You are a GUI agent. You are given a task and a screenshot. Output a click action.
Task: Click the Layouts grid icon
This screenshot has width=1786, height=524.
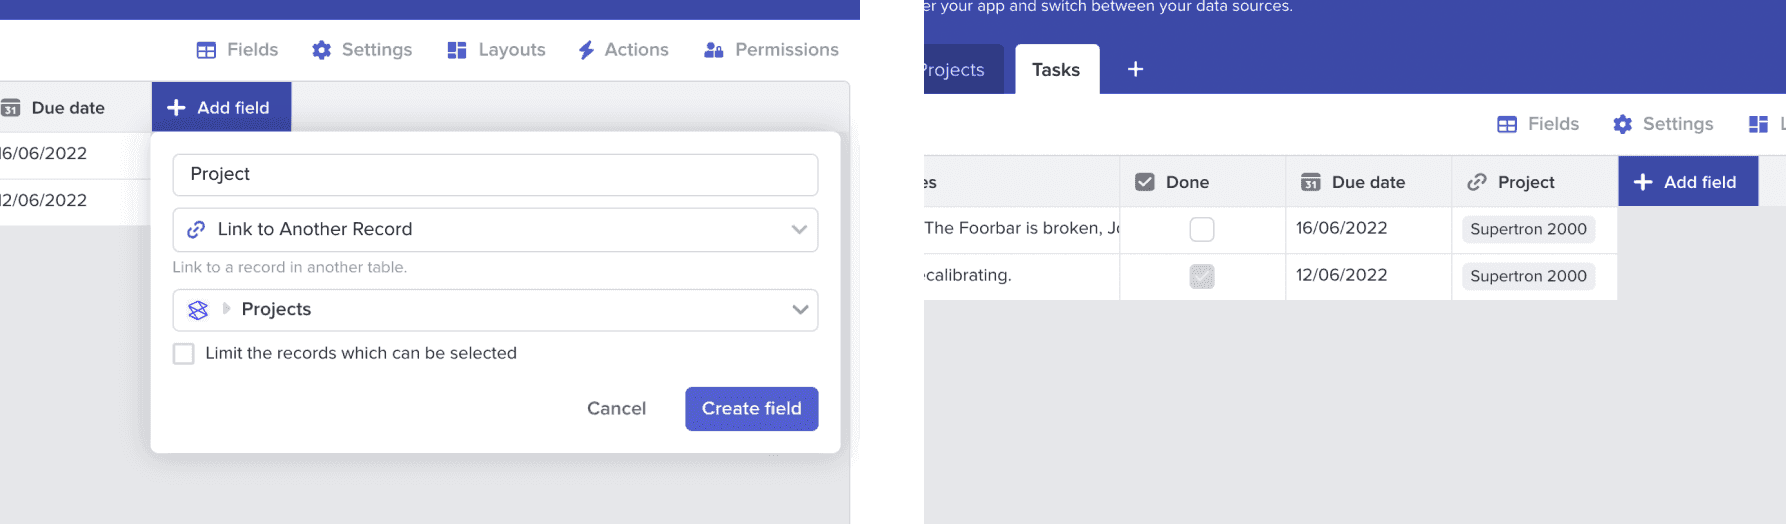point(457,50)
